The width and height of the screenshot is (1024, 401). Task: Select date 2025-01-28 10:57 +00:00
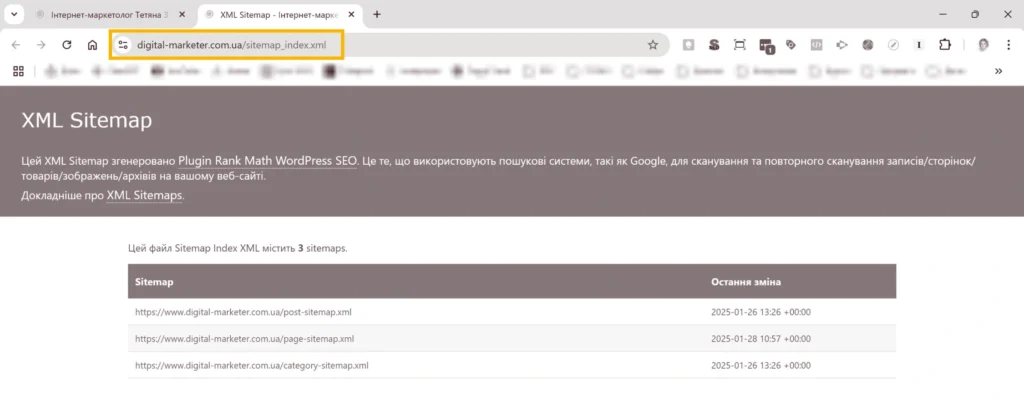(761, 339)
